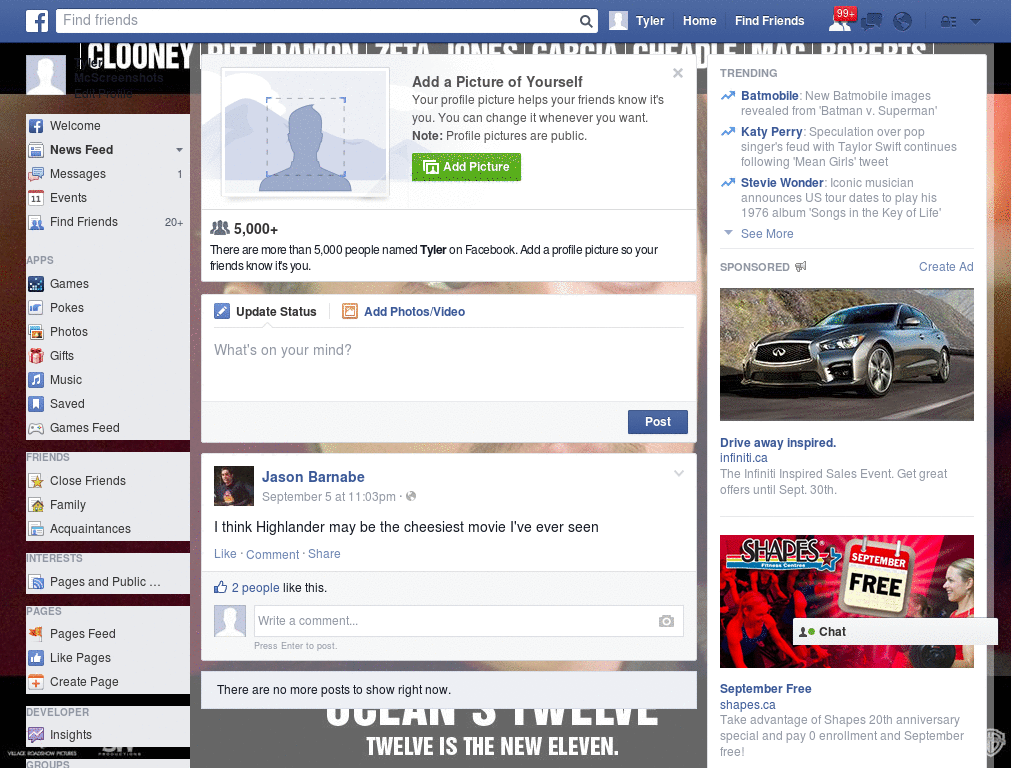Open privacy shortcuts lock icon

click(x=948, y=22)
